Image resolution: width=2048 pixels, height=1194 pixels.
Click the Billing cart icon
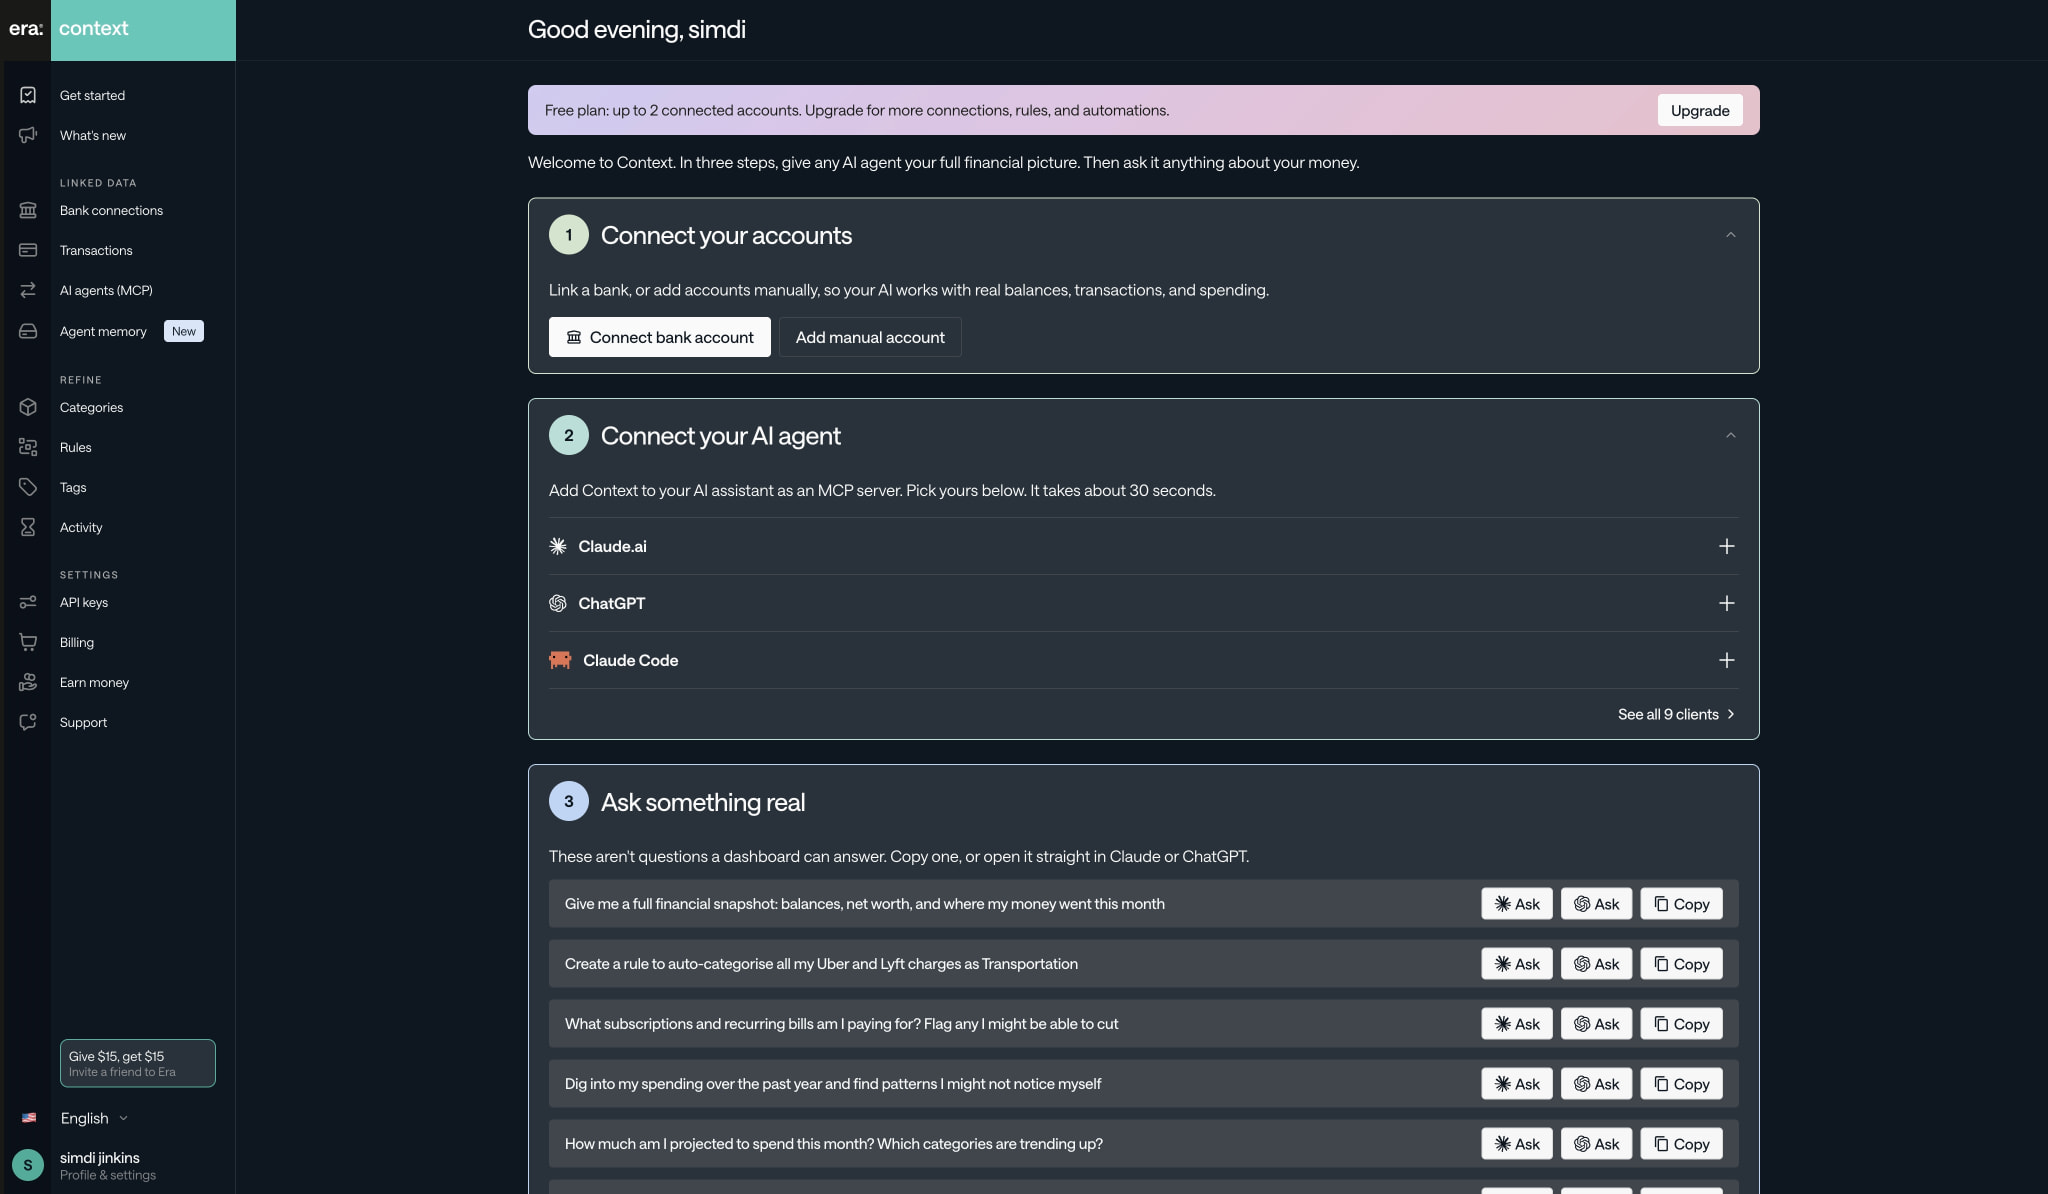(x=28, y=642)
